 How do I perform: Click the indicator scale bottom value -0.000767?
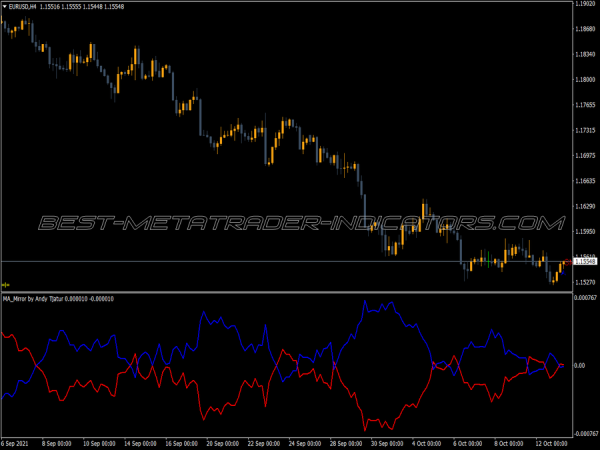pyautogui.click(x=585, y=434)
